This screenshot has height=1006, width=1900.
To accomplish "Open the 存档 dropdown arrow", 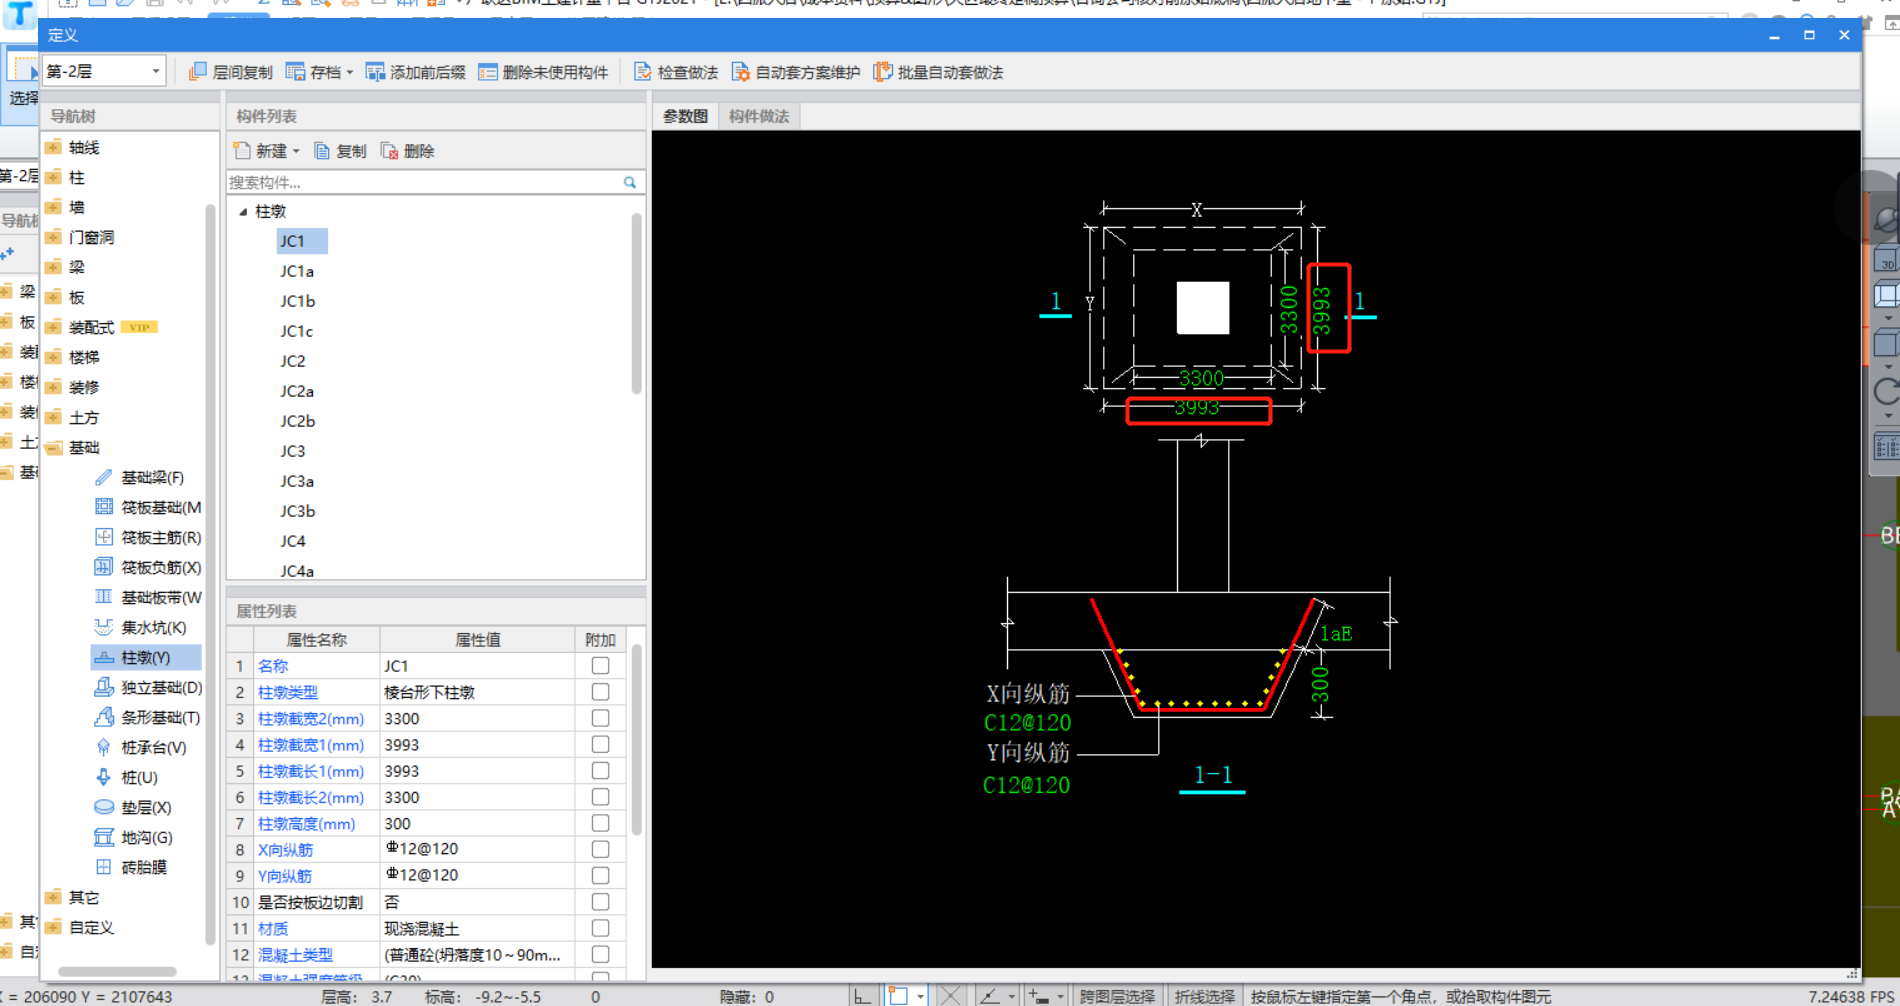I will 350,72.
